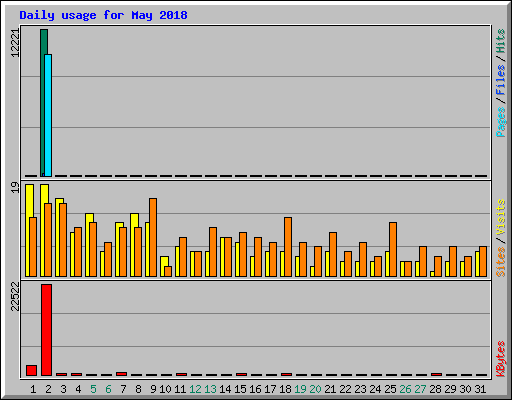Image resolution: width=512 pixels, height=400 pixels.
Task: Click the orange Sites bar for day 18
Action: [288, 247]
